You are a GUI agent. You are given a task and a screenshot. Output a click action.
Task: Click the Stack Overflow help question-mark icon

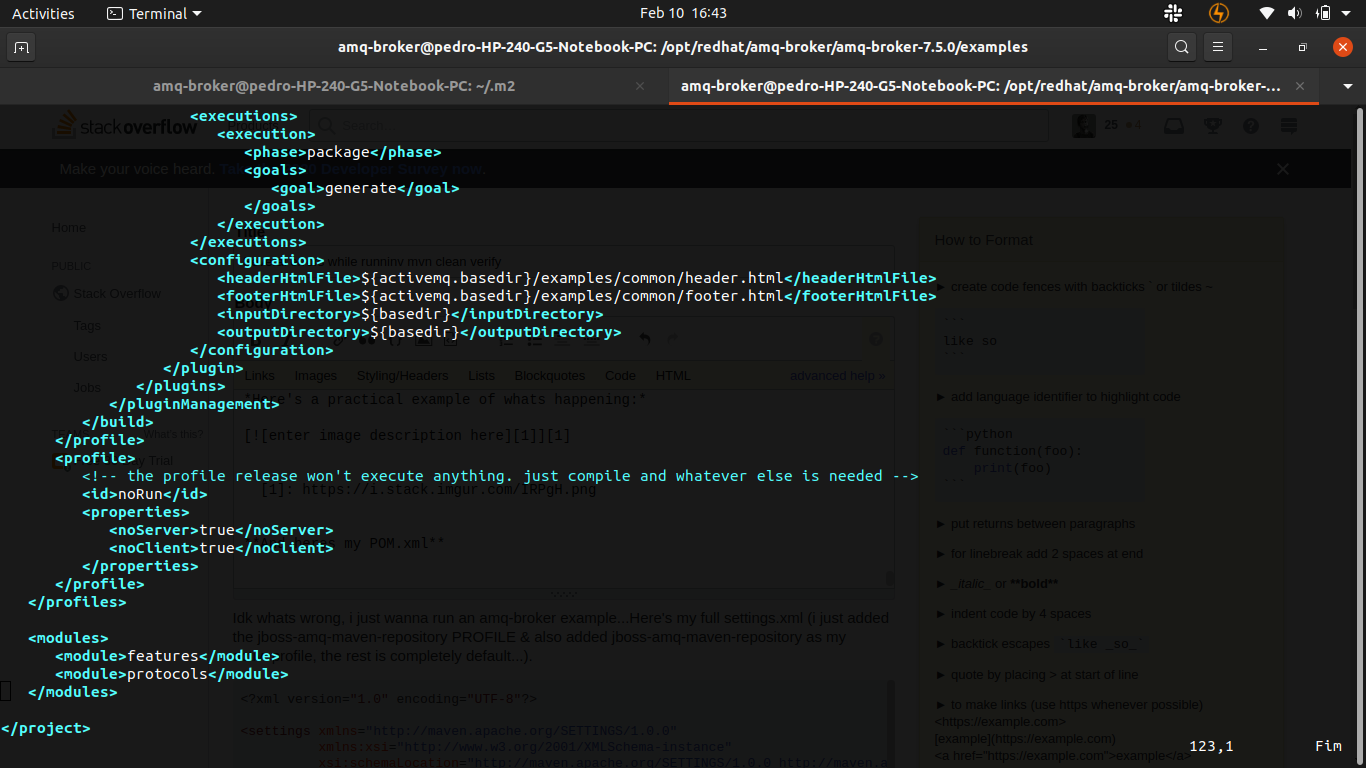1250,126
